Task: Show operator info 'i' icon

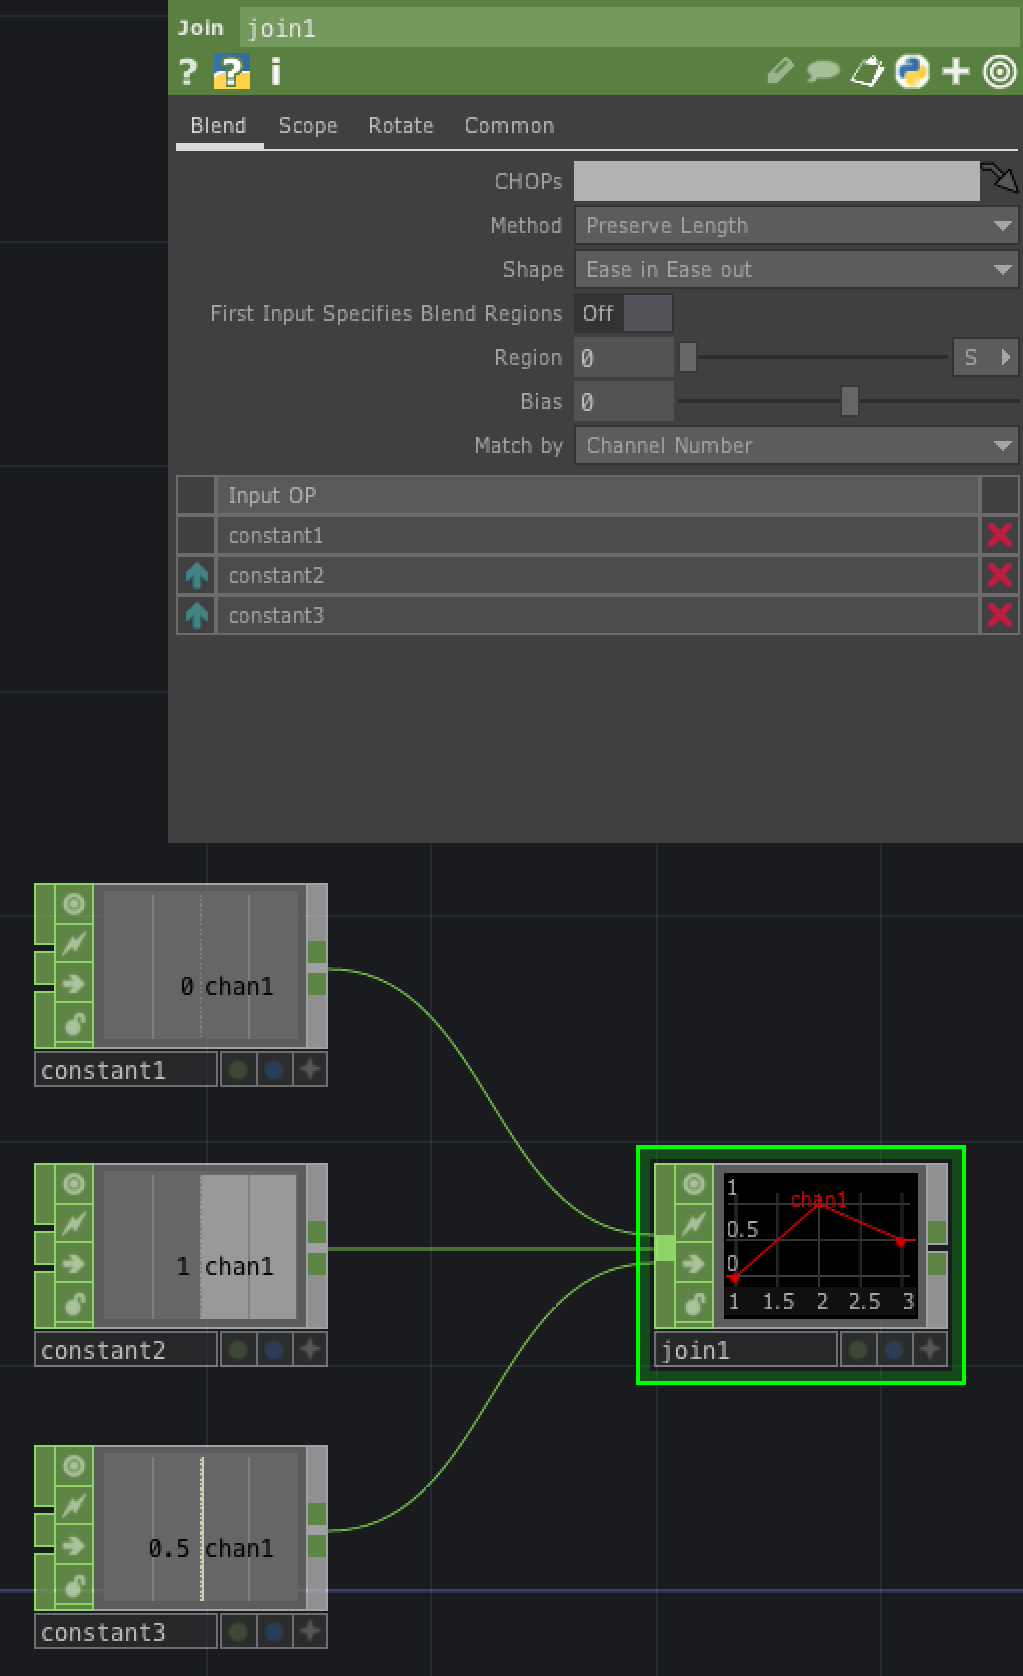Action: pyautogui.click(x=276, y=72)
